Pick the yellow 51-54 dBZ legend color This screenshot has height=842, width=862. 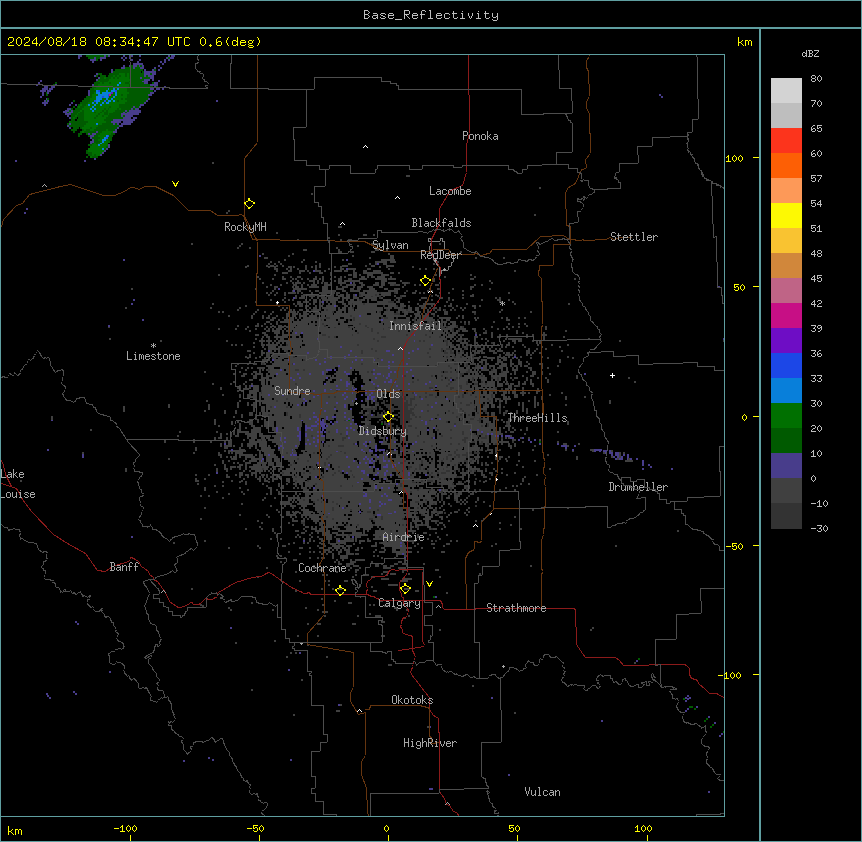786,215
